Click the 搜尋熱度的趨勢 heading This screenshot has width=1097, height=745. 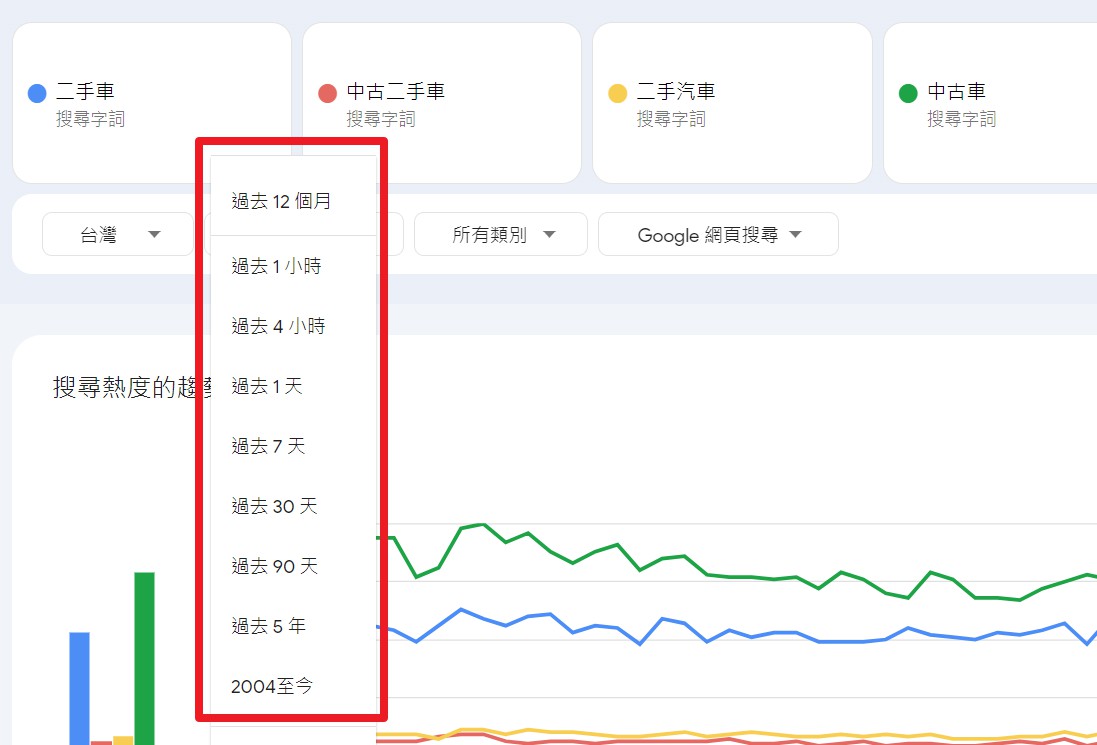tap(130, 388)
